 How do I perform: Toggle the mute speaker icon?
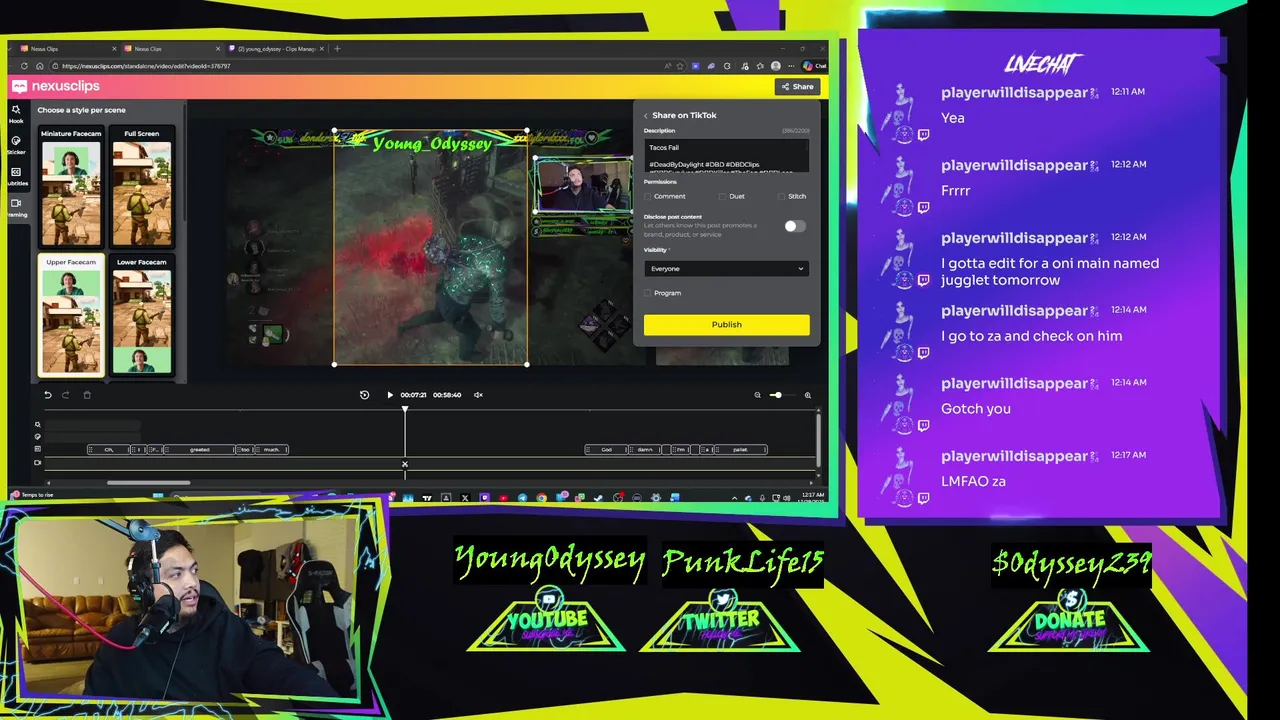tap(478, 395)
